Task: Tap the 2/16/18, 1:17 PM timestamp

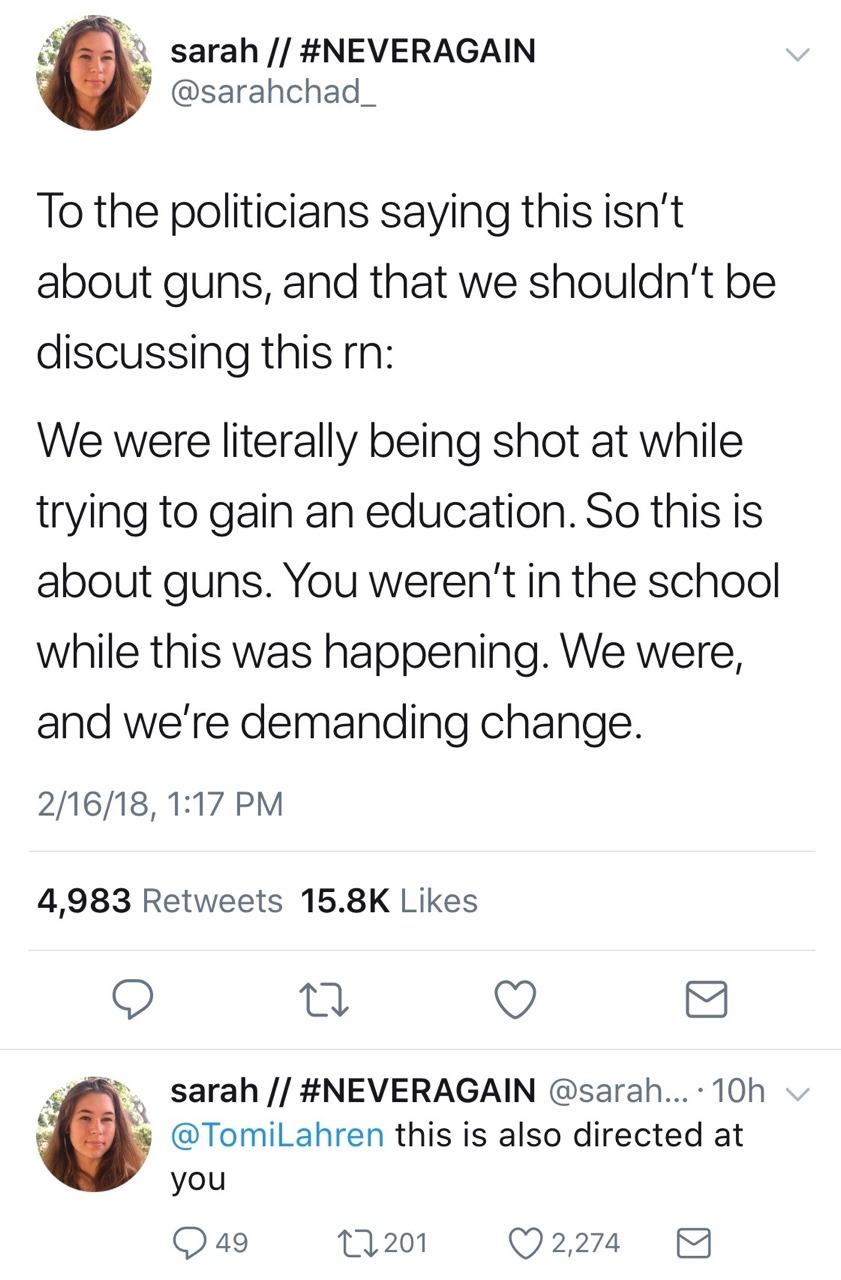Action: 160,802
